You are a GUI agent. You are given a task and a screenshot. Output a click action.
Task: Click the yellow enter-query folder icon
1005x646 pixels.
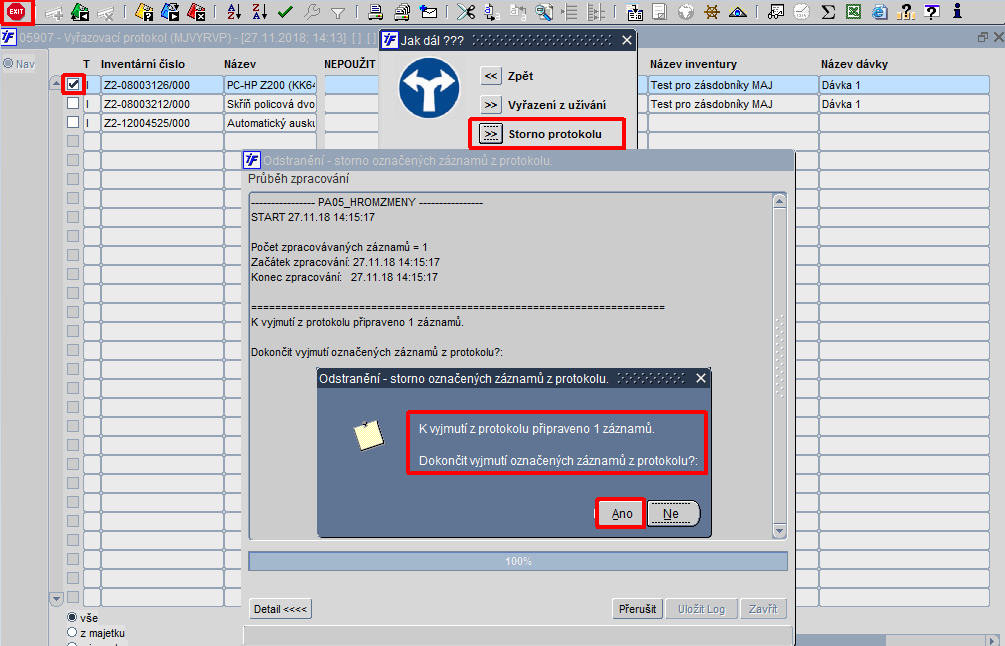point(144,12)
